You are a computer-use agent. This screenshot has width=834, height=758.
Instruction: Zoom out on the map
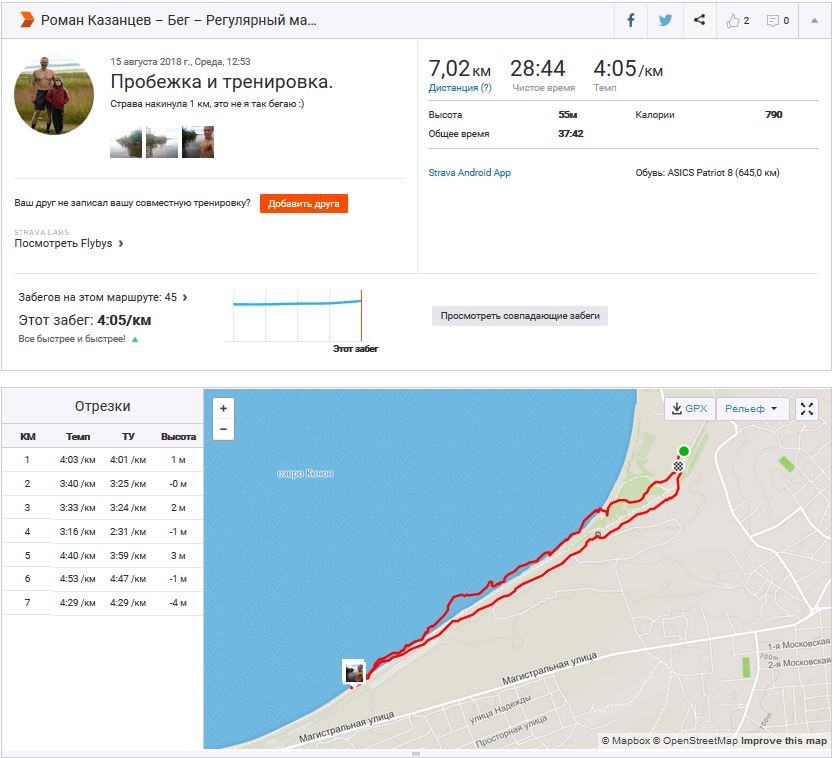[224, 430]
